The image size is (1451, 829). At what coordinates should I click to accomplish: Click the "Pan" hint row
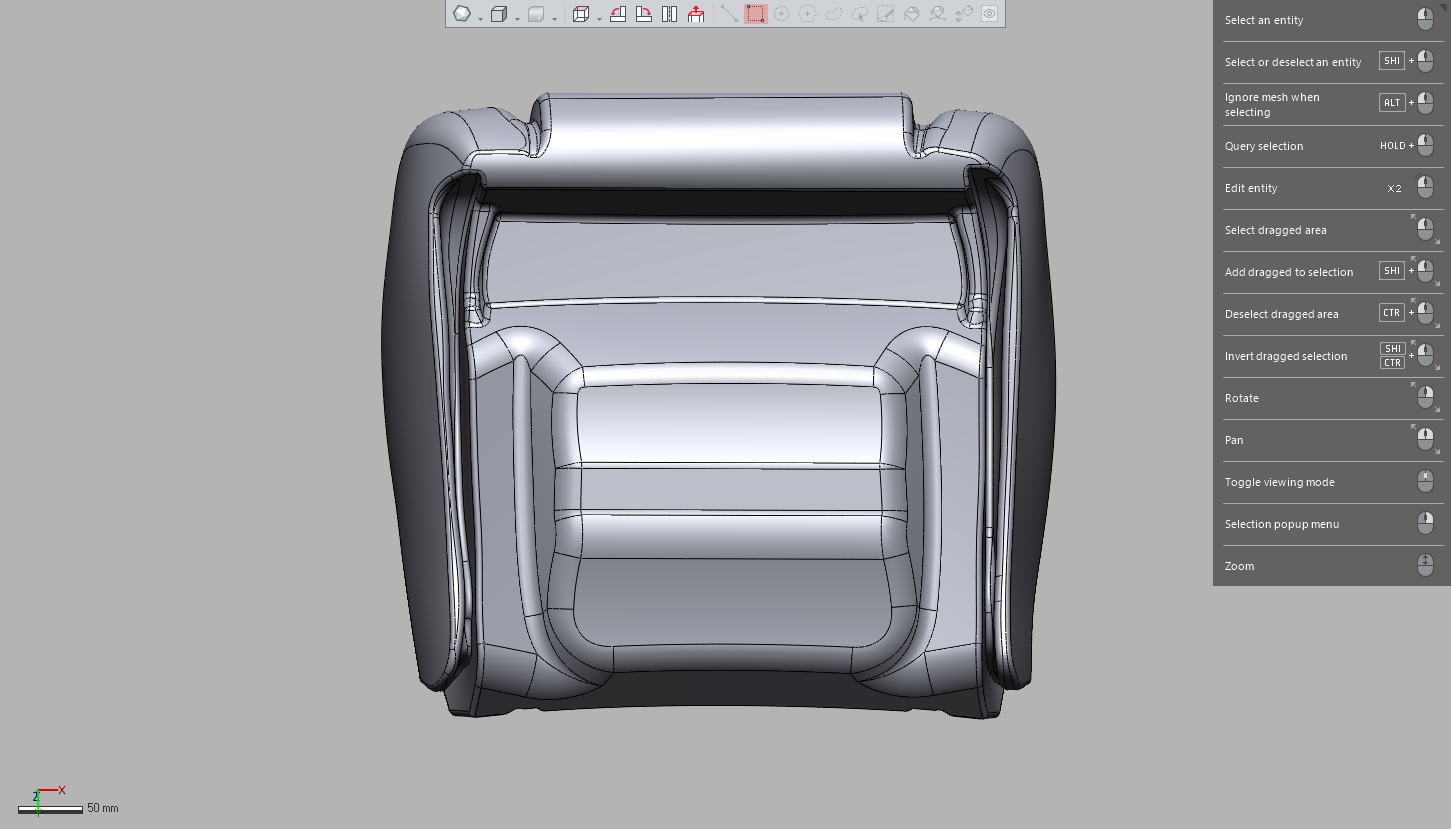(x=1332, y=440)
